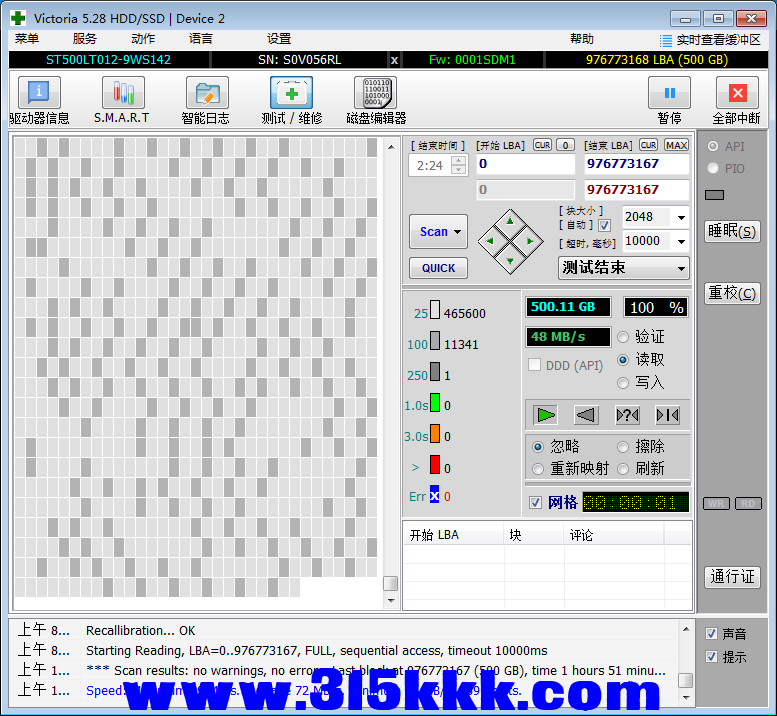This screenshot has width=777, height=716.
Task: Toggle the hints (提示) checkbox
Action: (x=711, y=657)
